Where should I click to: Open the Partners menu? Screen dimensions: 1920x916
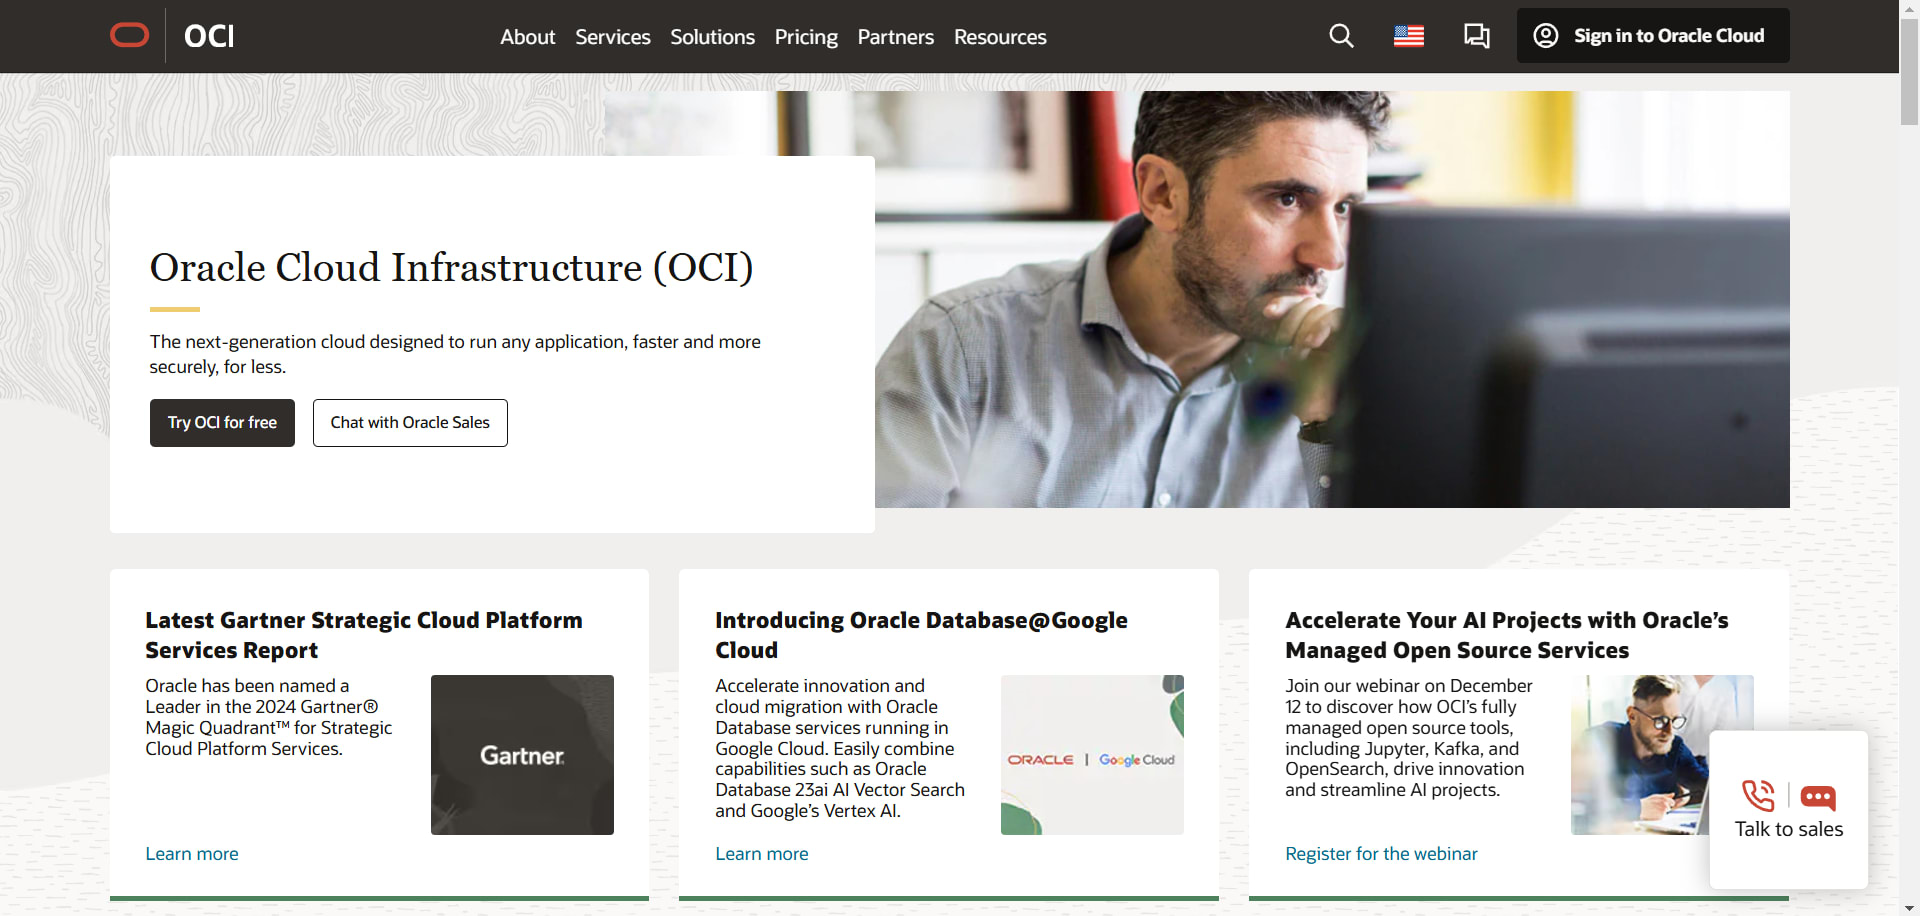pos(896,37)
